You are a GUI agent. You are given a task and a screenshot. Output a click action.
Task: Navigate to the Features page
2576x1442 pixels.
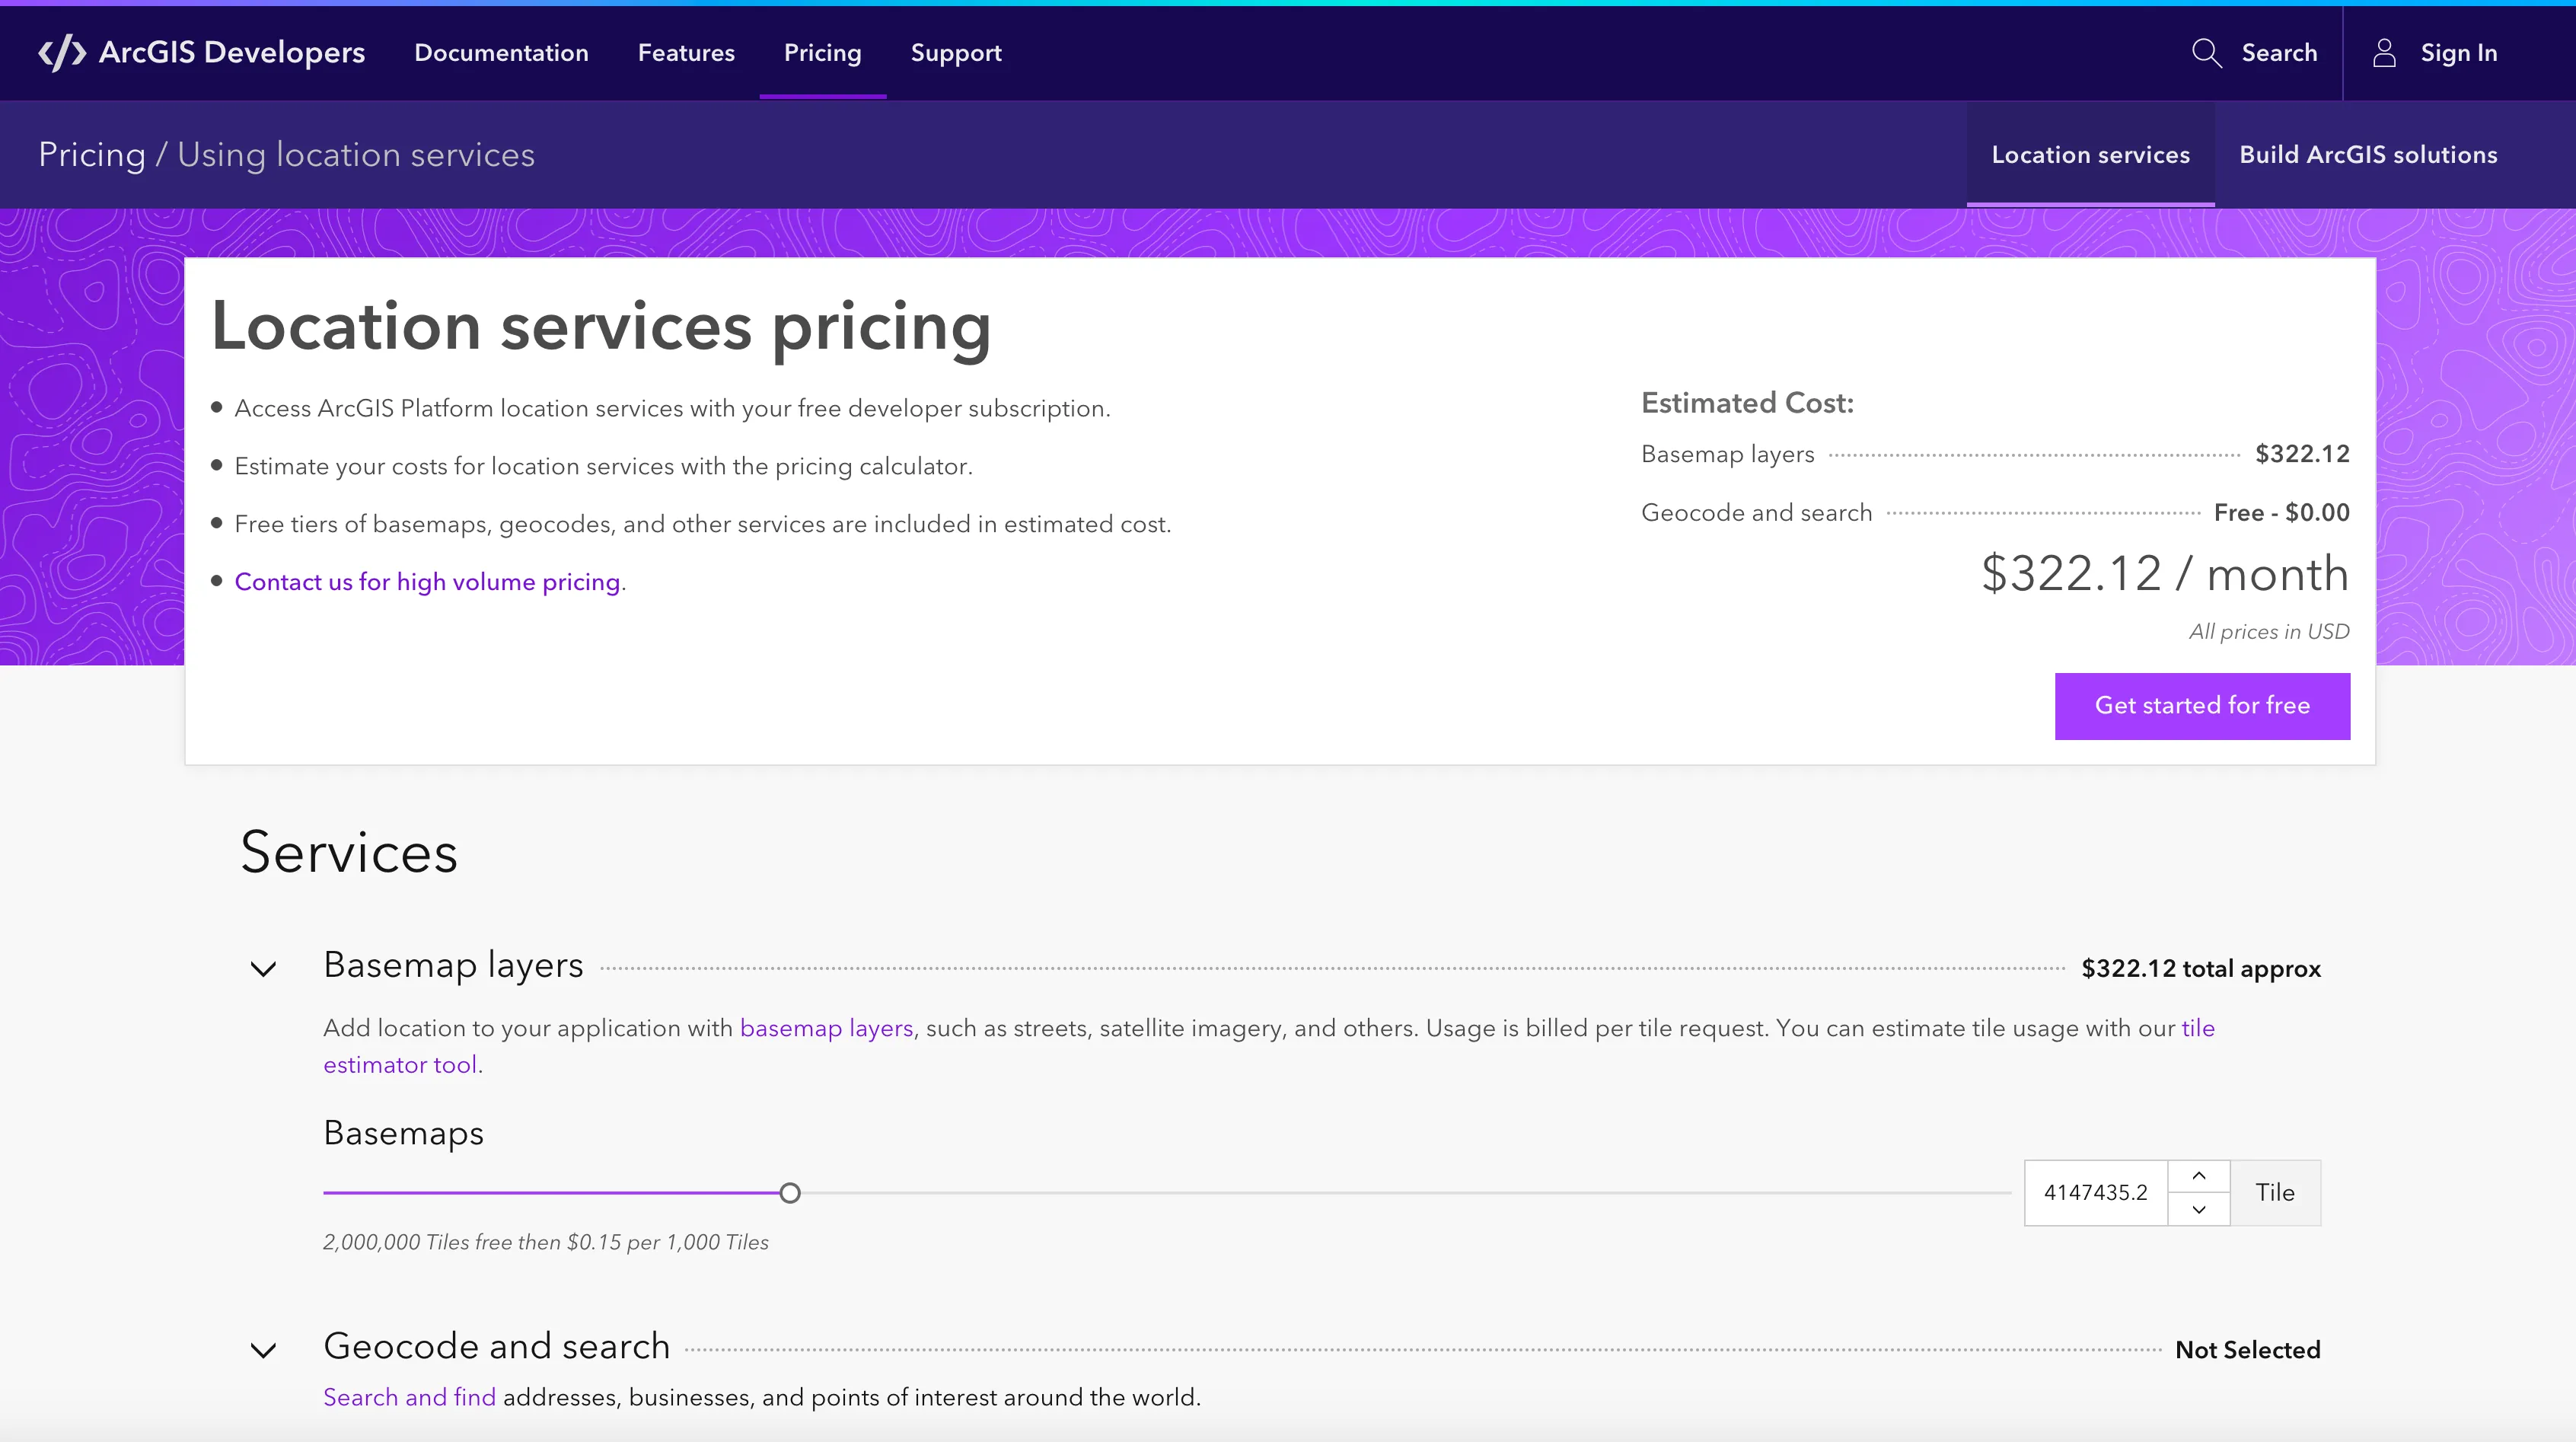click(x=686, y=53)
